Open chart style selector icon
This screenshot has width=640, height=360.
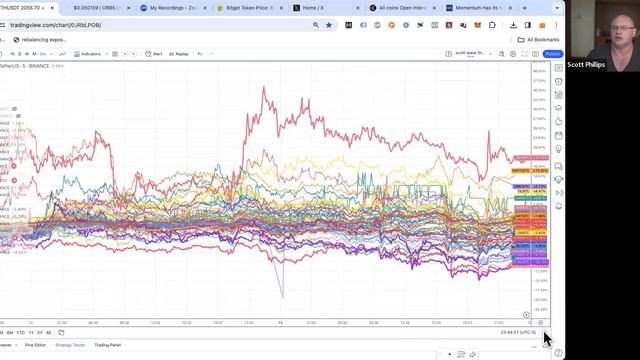(x=62, y=54)
